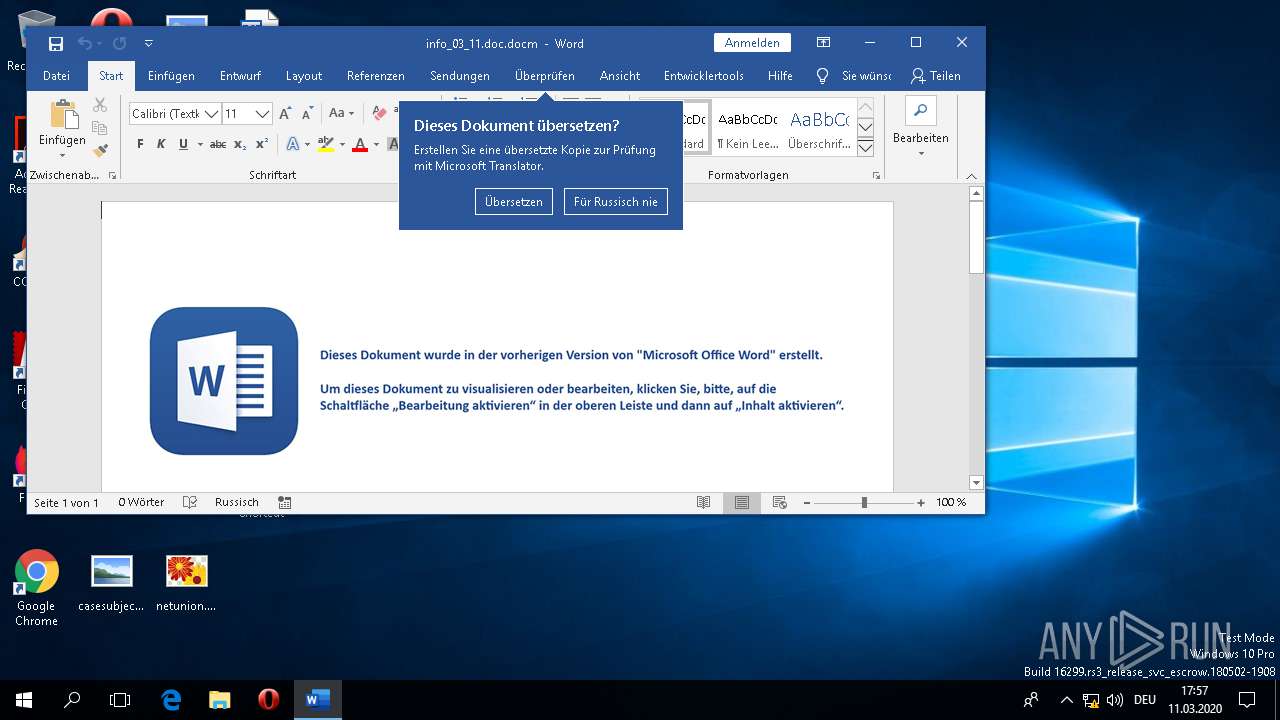Viewport: 1280px width, 720px height.
Task: Open ribbon display options icon
Action: coord(823,43)
